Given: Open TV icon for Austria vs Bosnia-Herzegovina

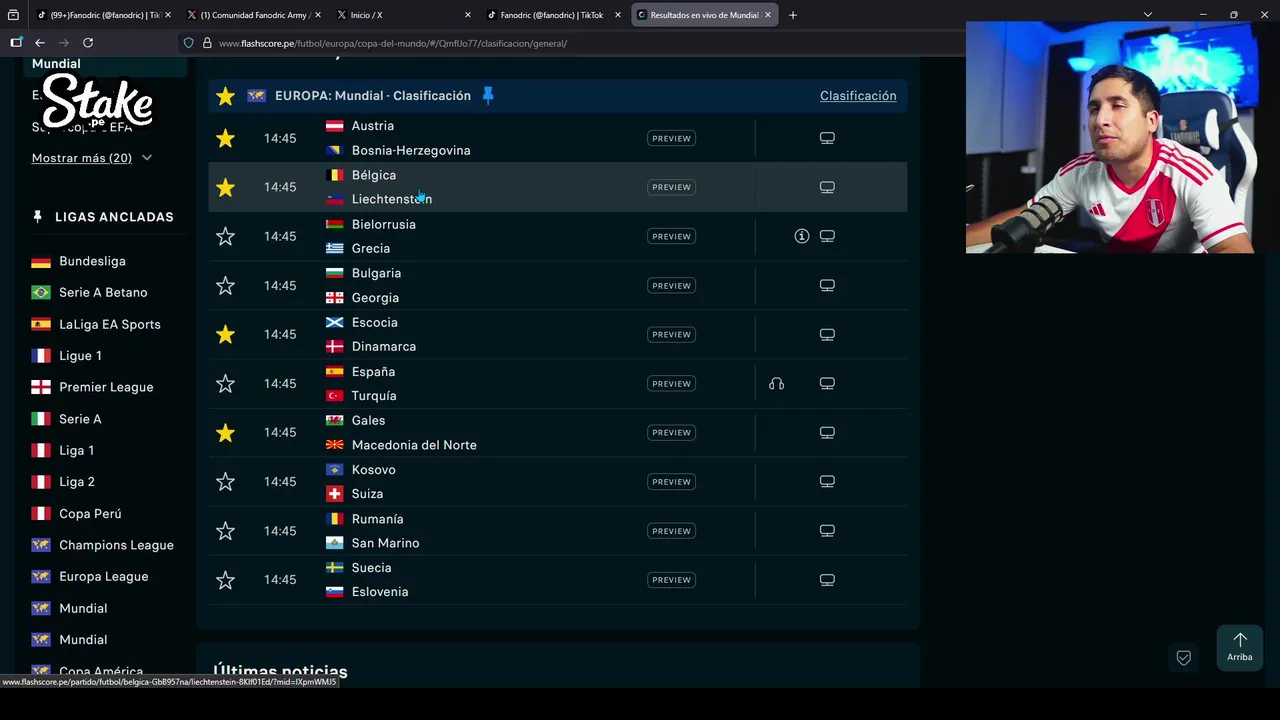Looking at the screenshot, I should click(827, 138).
